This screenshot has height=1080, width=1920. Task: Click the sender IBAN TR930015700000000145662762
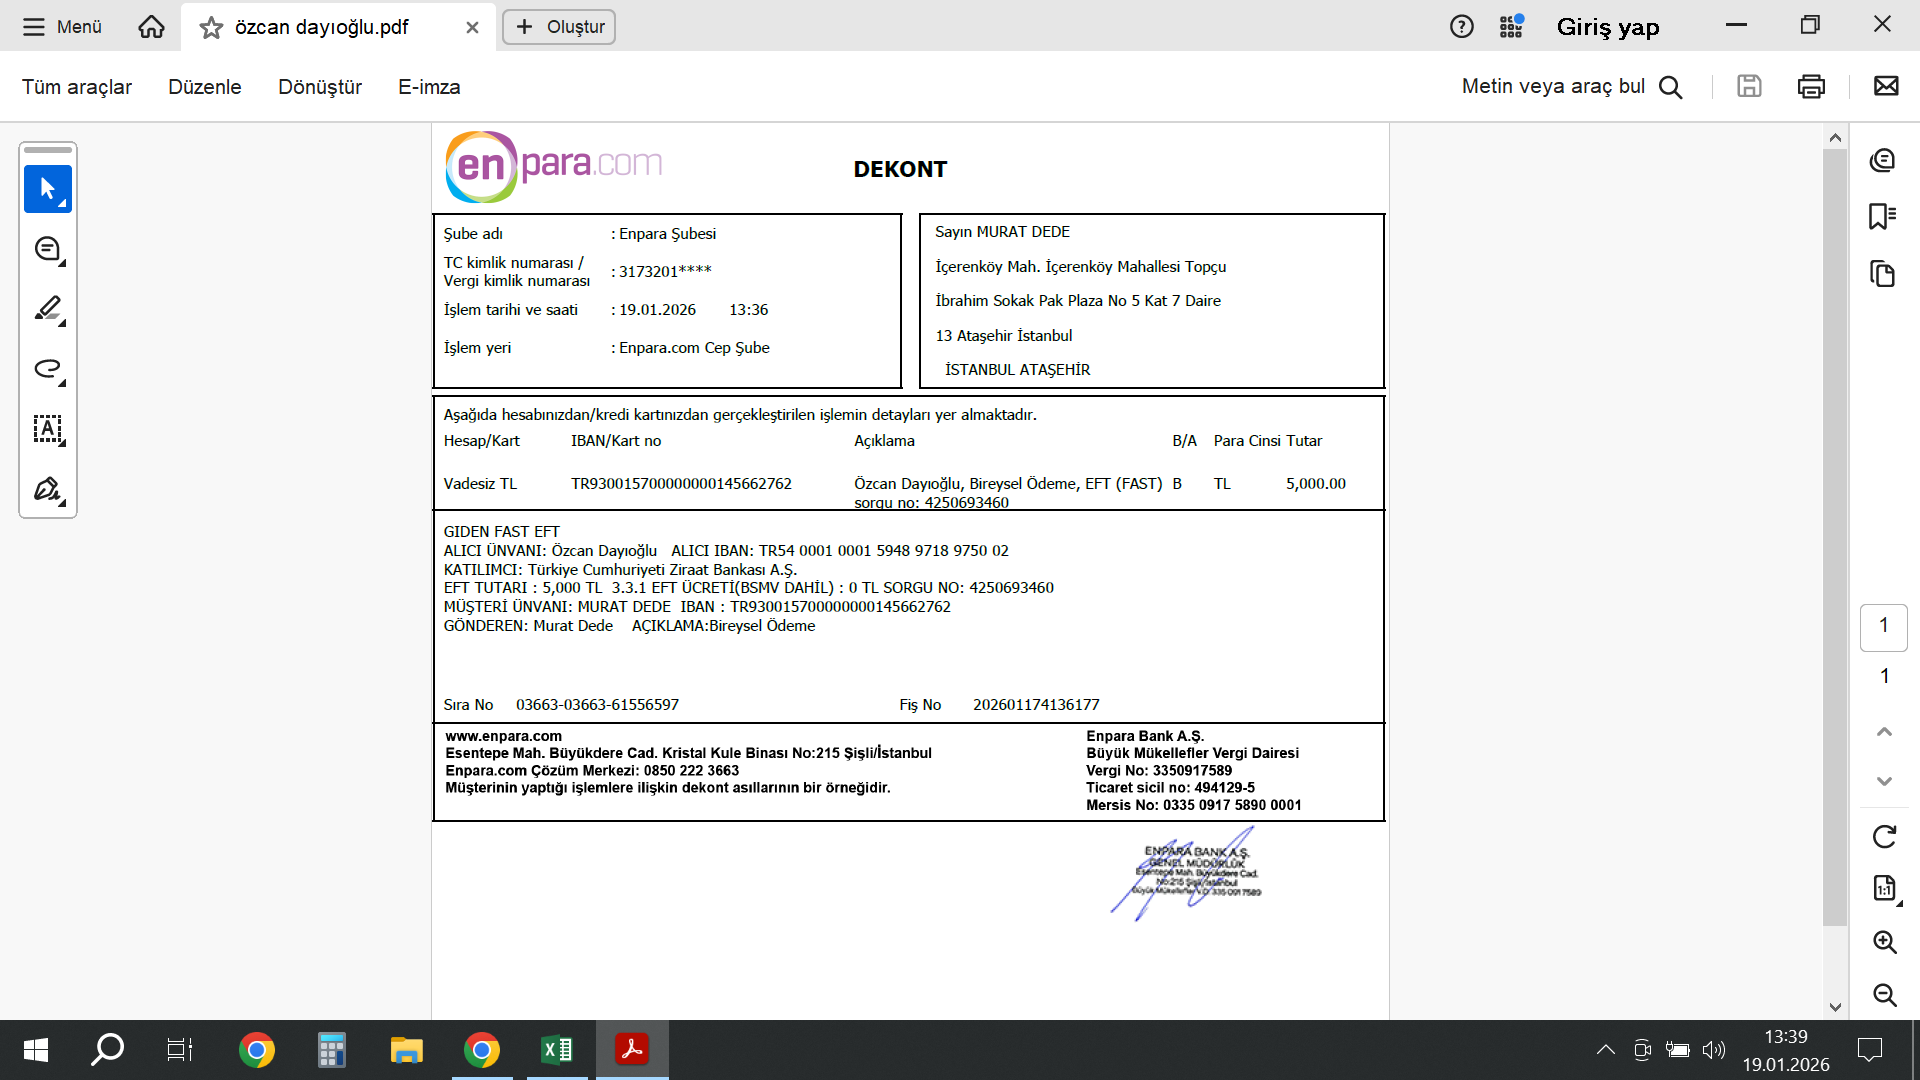click(681, 484)
